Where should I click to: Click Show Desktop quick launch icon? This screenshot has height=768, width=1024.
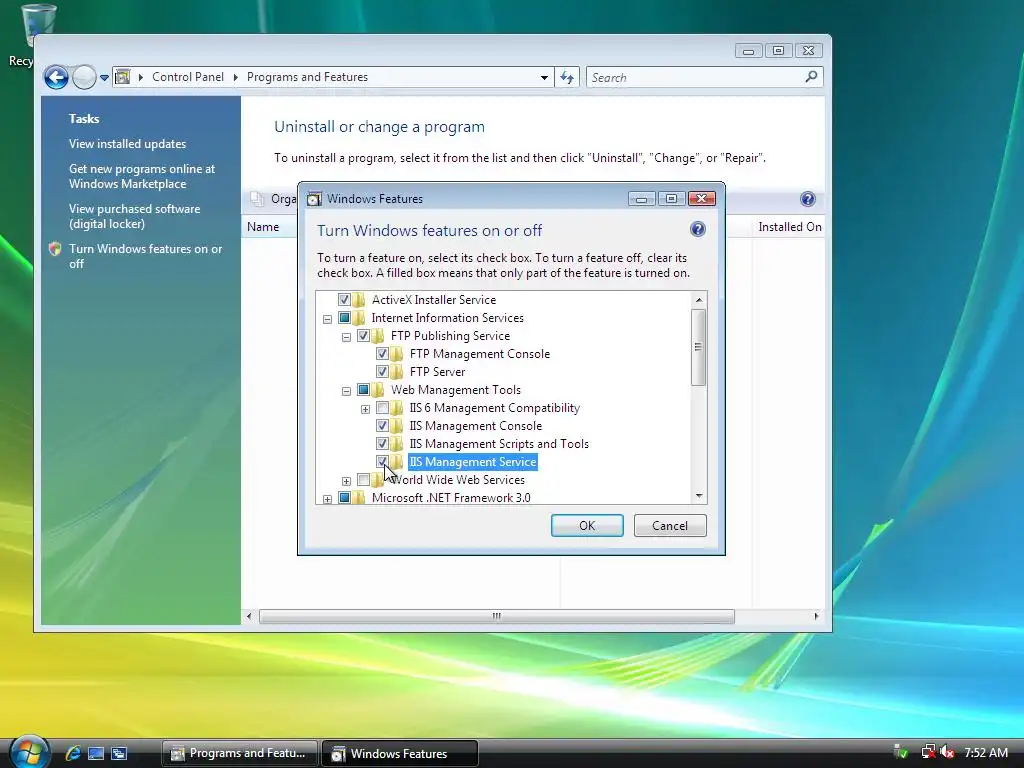click(96, 754)
